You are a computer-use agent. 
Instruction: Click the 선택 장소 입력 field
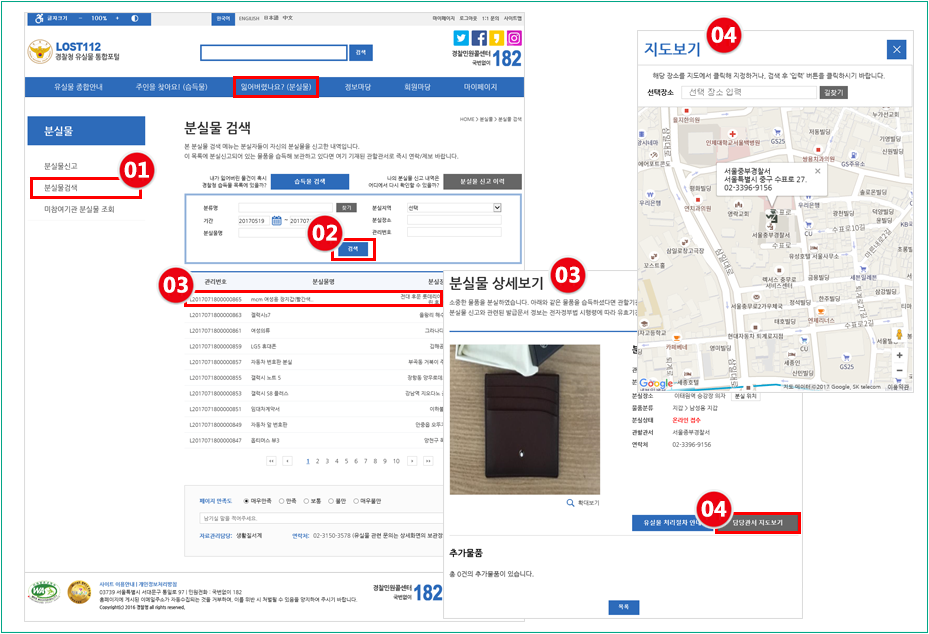click(x=749, y=92)
